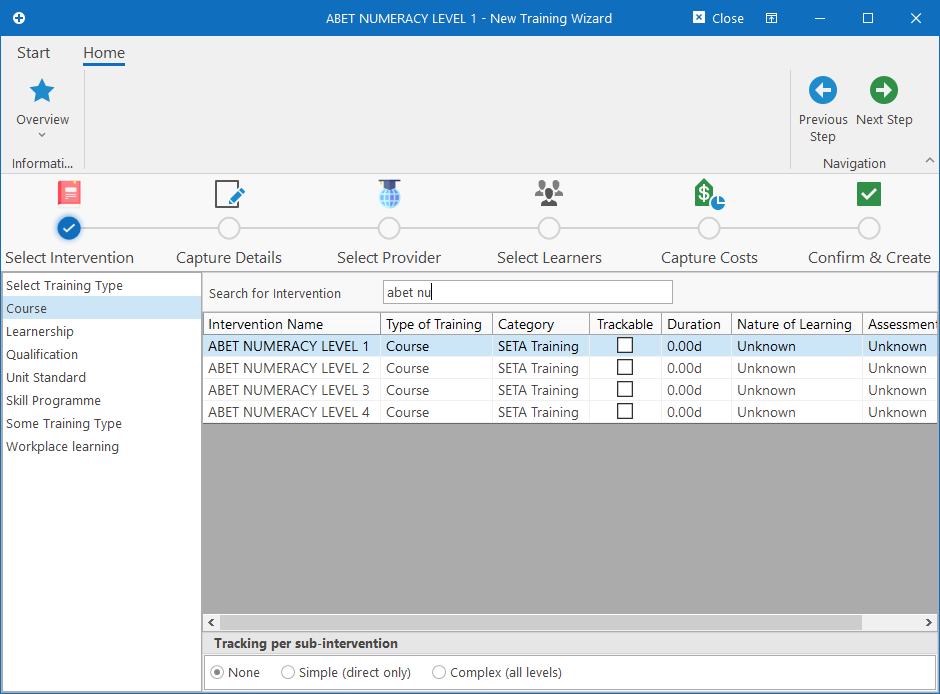The image size is (940, 694).
Task: Collapse the ribbon with the caret
Action: [929, 160]
